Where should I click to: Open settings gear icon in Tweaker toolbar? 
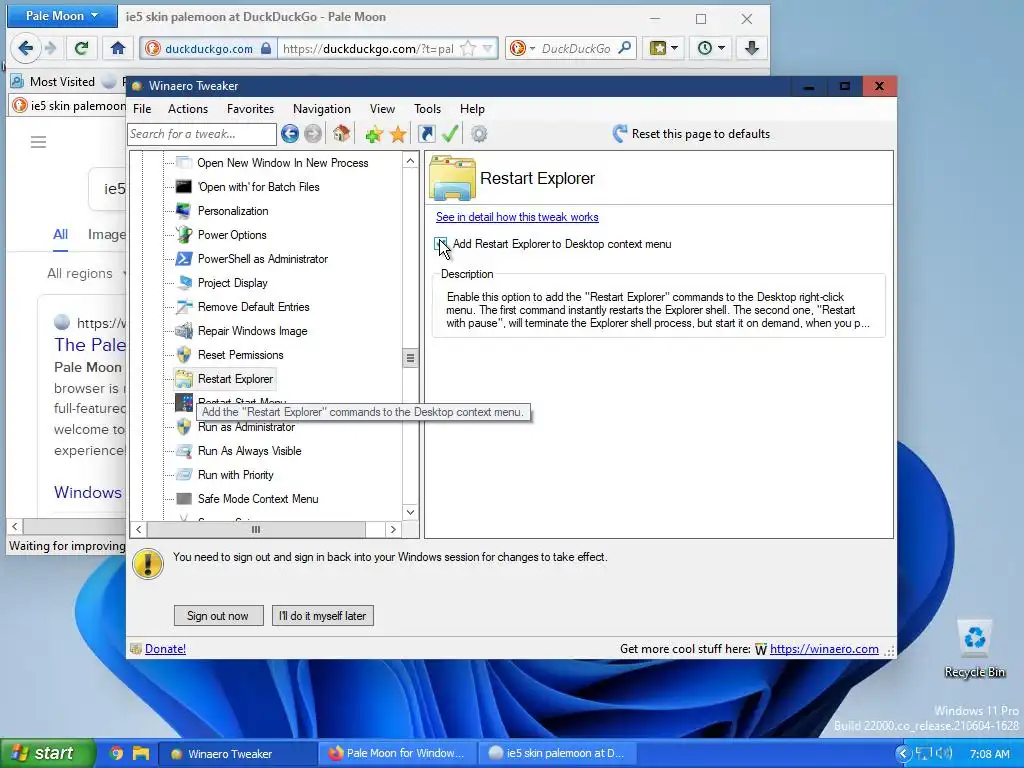pos(479,134)
